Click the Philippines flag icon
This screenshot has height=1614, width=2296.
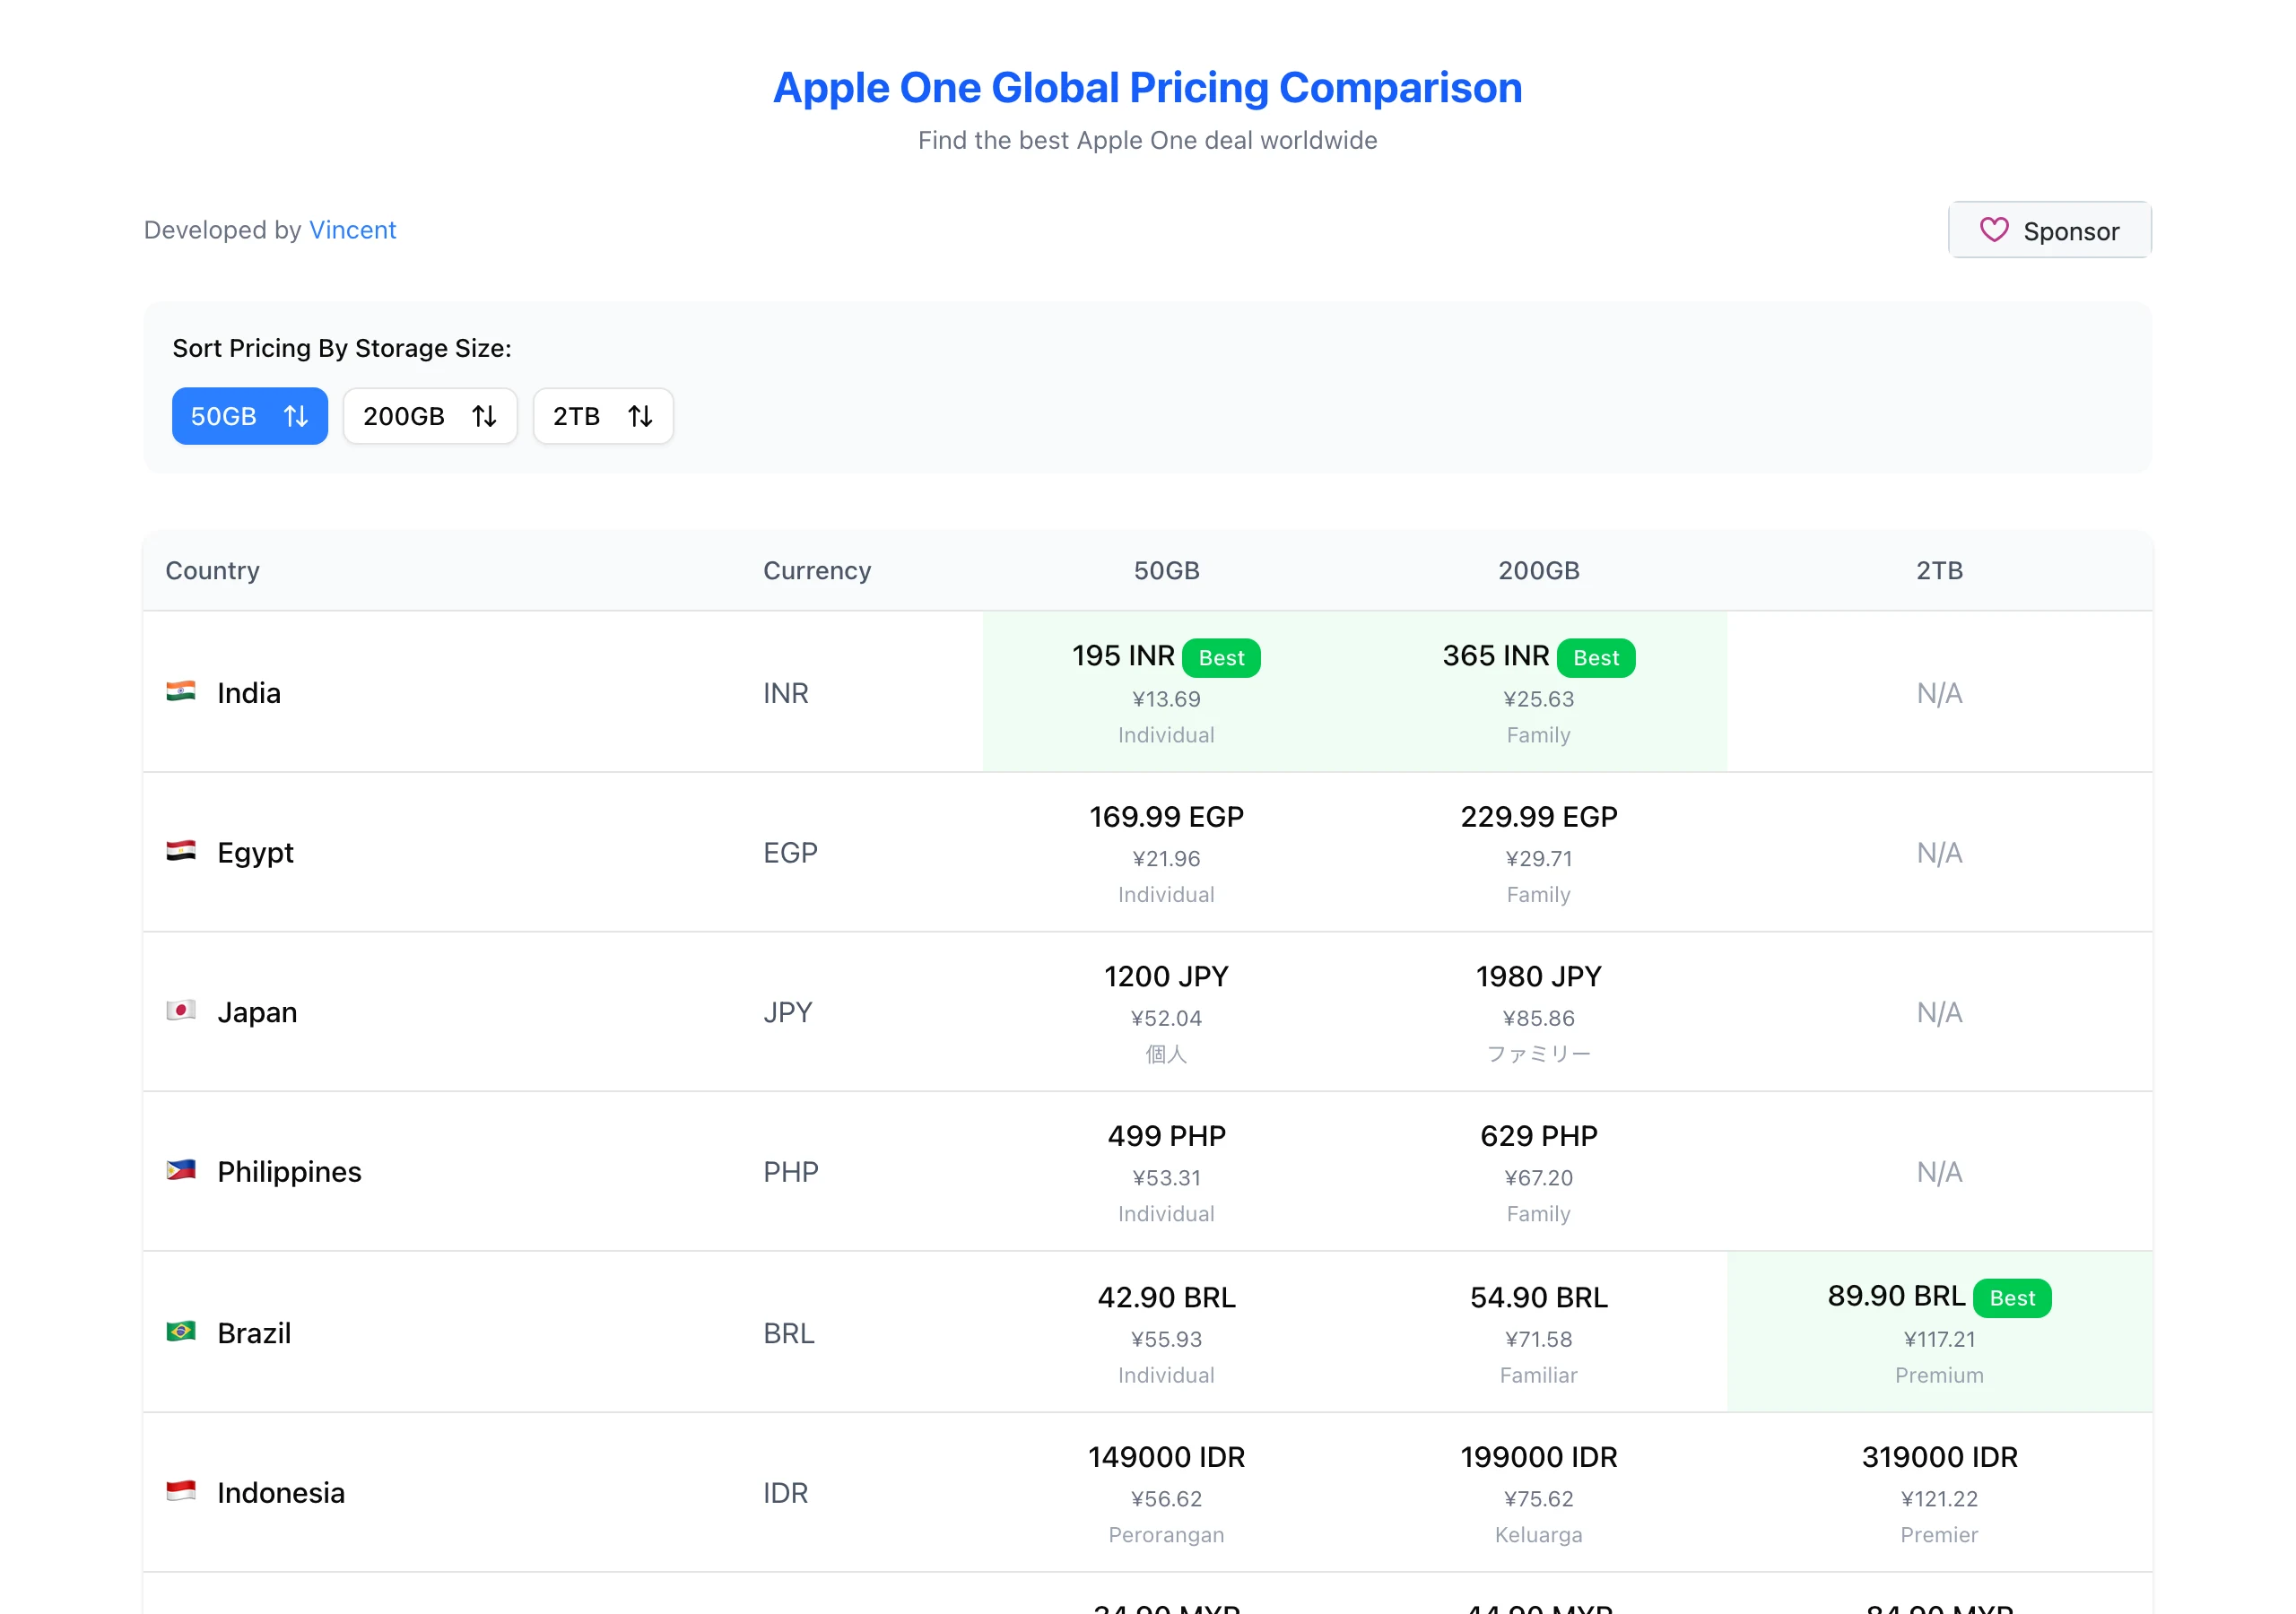(x=181, y=1170)
